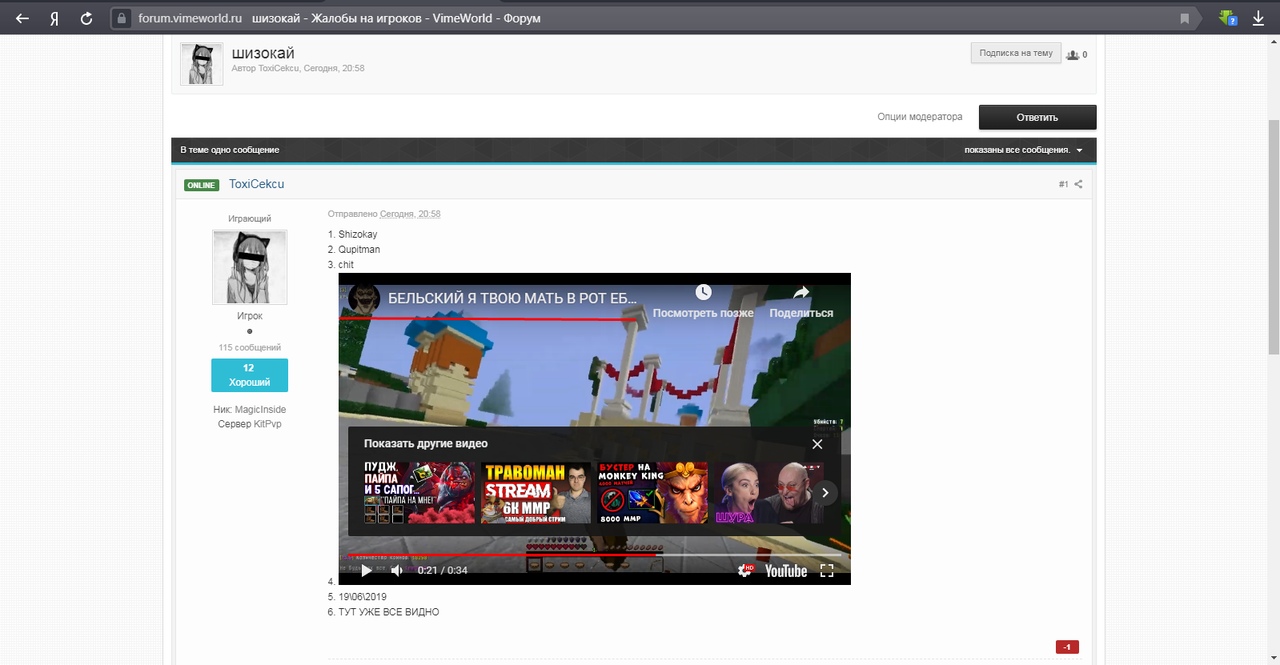Image resolution: width=1280 pixels, height=665 pixels.
Task: Click the topic title 'шизокай'
Action: pyautogui.click(x=263, y=53)
